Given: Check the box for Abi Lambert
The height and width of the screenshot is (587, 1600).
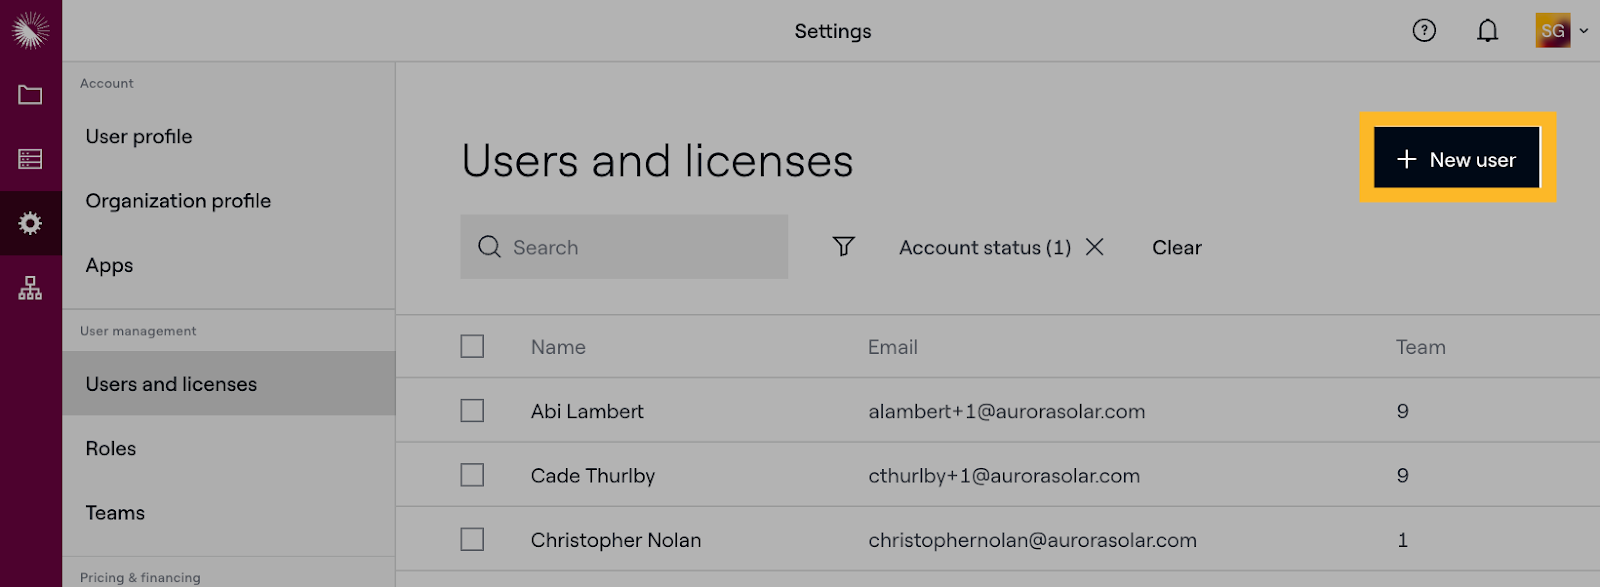Looking at the screenshot, I should point(472,411).
